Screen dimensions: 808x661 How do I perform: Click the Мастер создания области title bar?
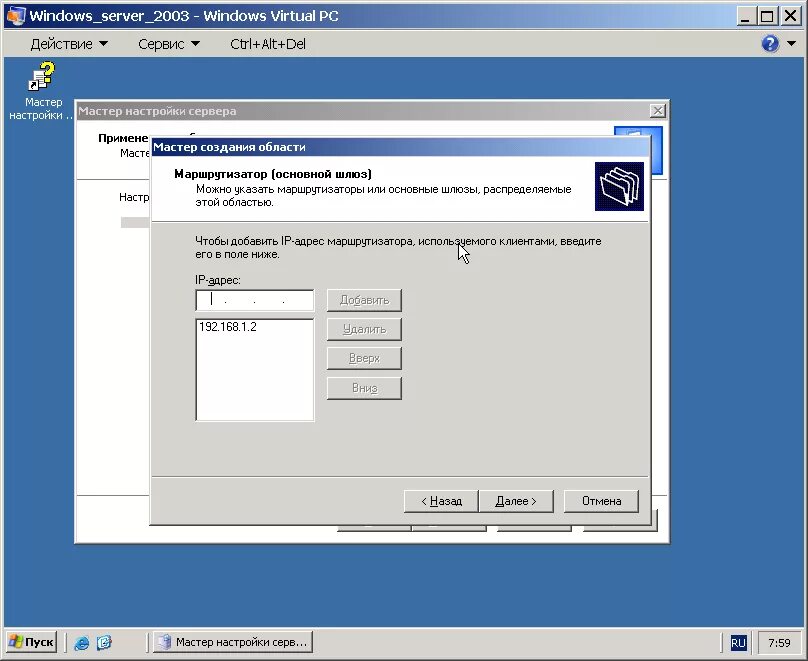click(x=400, y=147)
